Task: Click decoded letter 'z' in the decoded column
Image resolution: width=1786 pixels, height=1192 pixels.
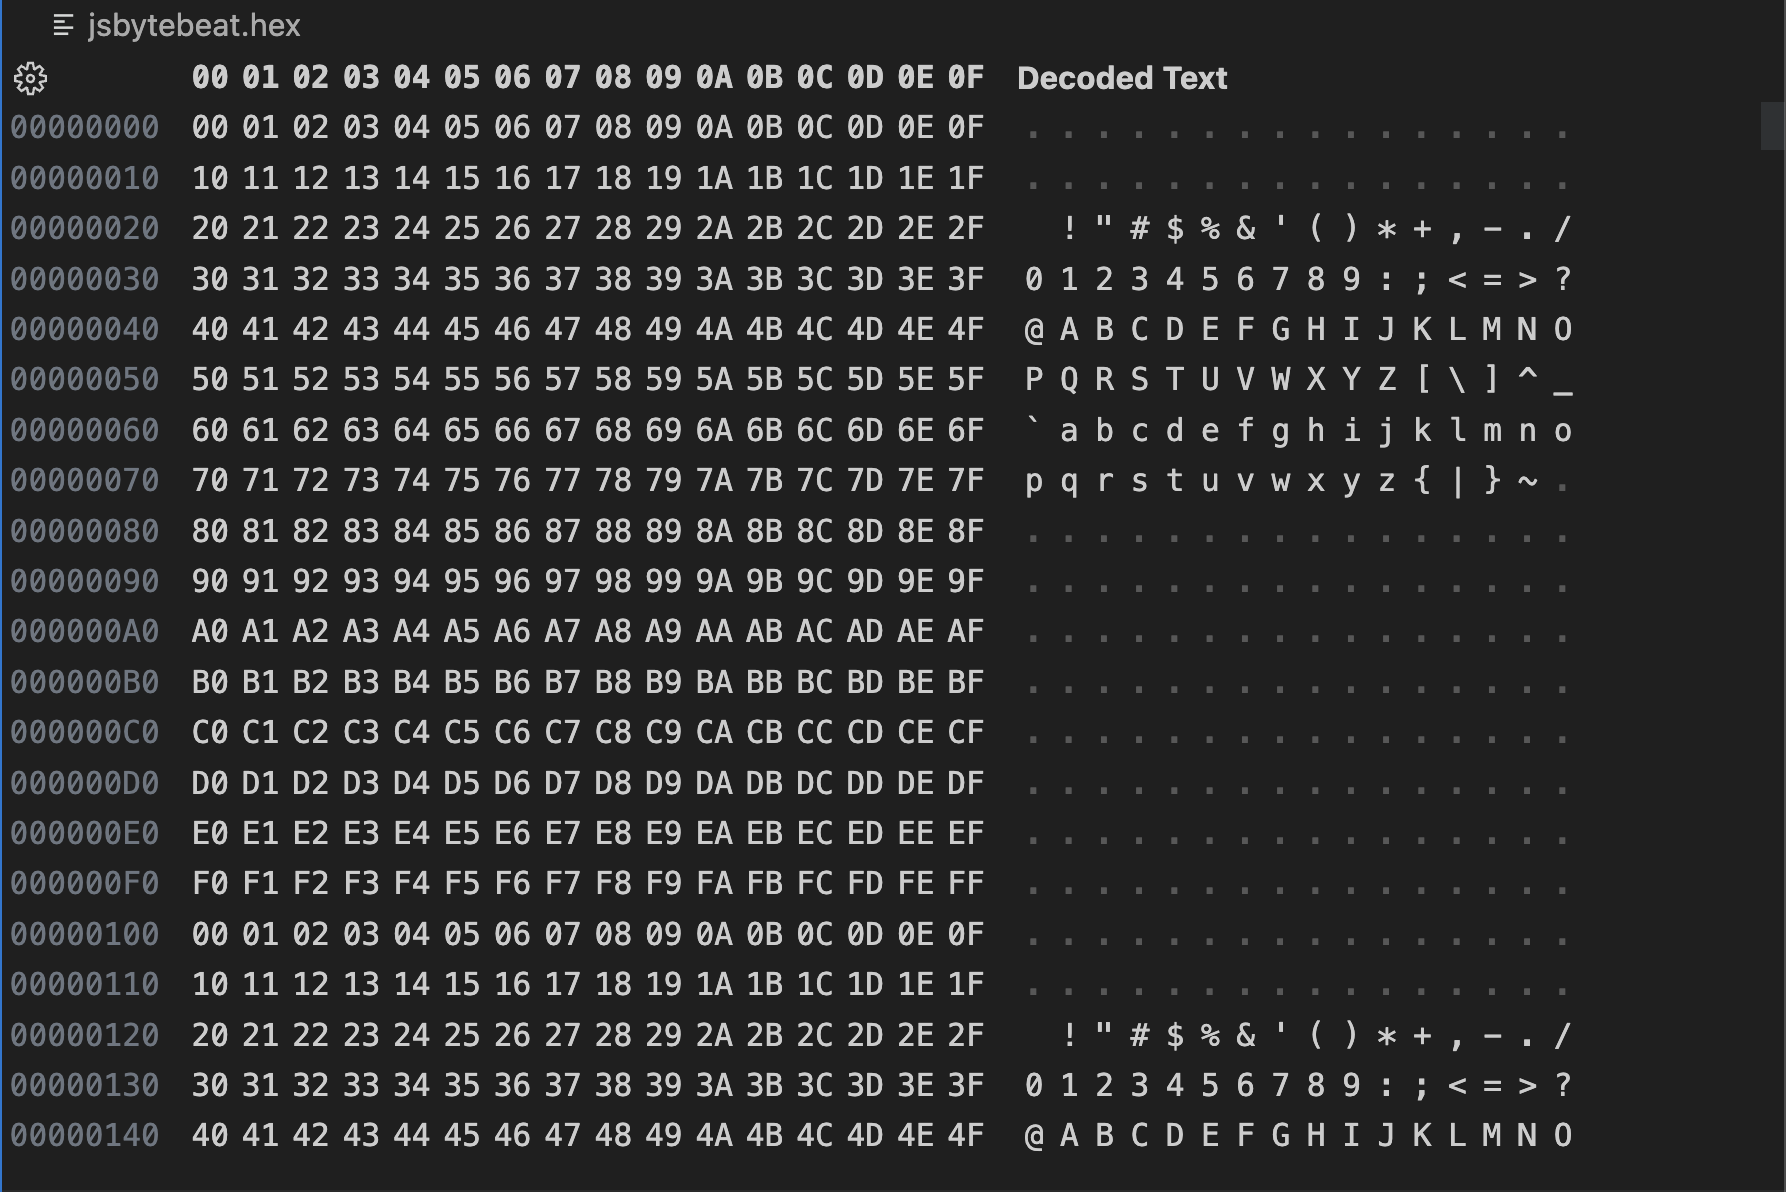Action: point(1387,480)
